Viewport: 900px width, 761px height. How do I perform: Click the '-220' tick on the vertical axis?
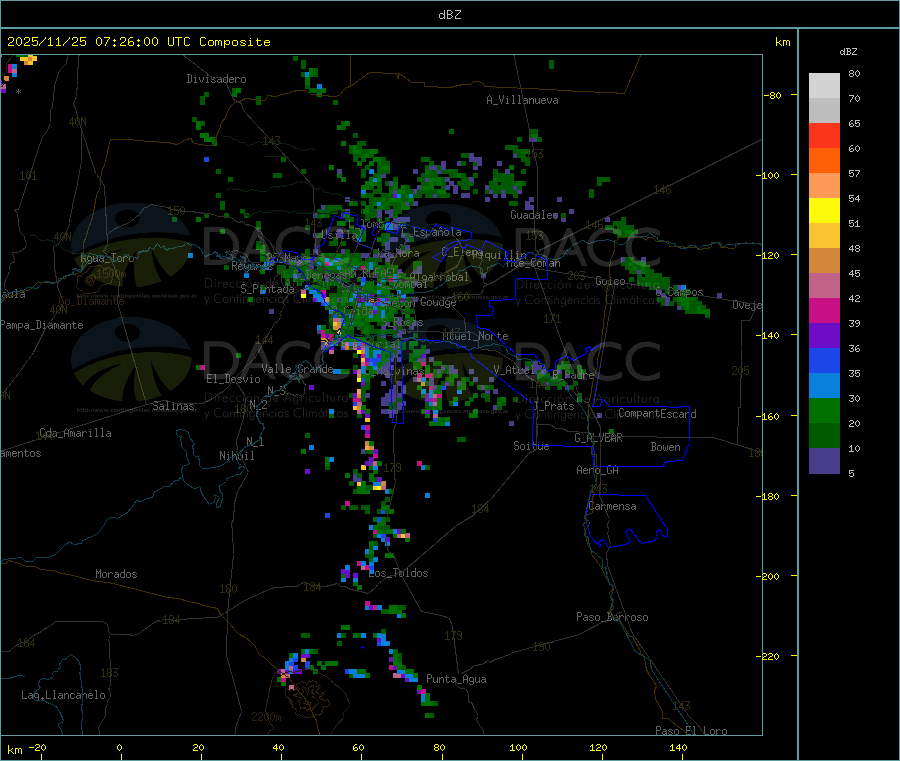[x=770, y=657]
